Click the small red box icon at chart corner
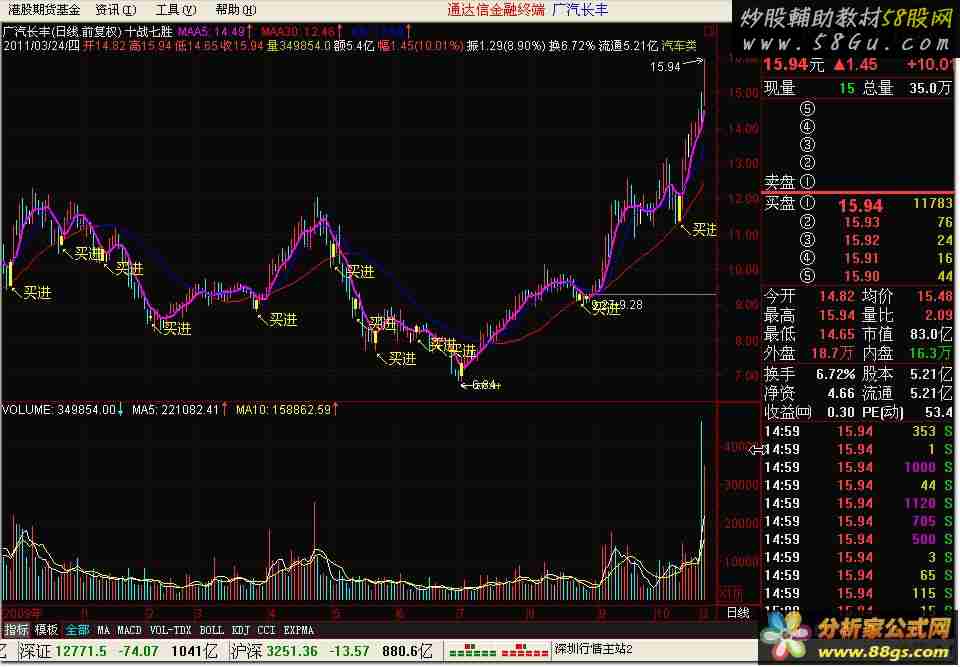960x667 pixels. point(710,31)
